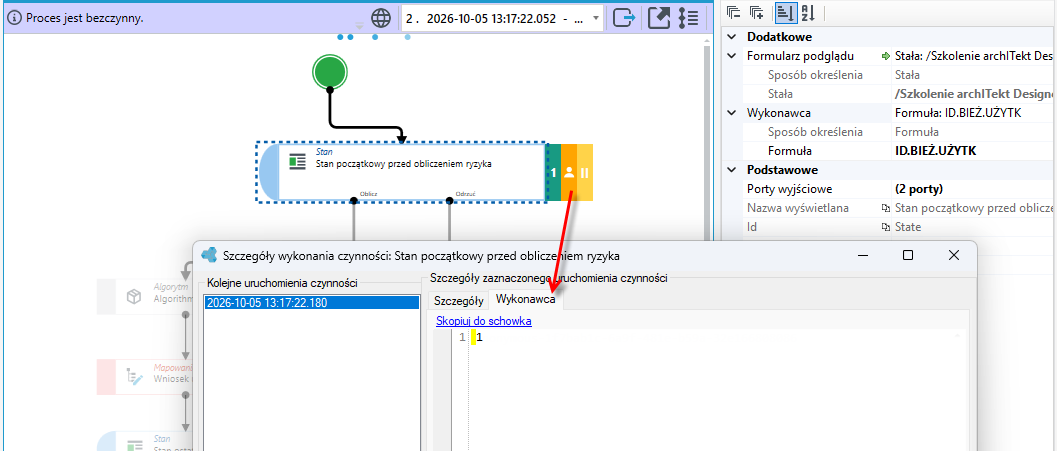Click the exit arrow icon in toolbar
The image size is (1057, 451).
point(624,18)
